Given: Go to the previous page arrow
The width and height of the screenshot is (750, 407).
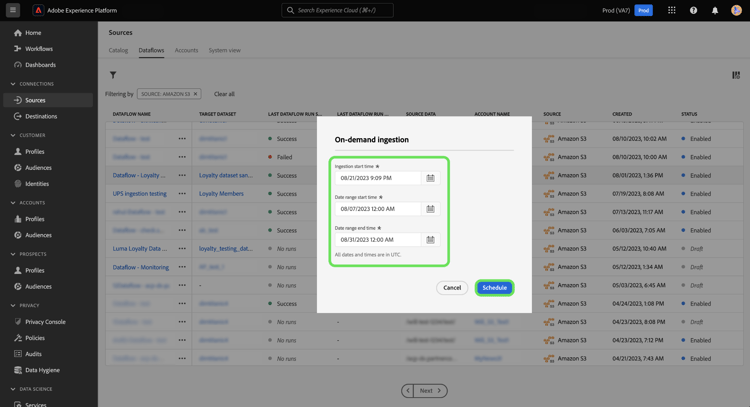Looking at the screenshot, I should (x=408, y=391).
